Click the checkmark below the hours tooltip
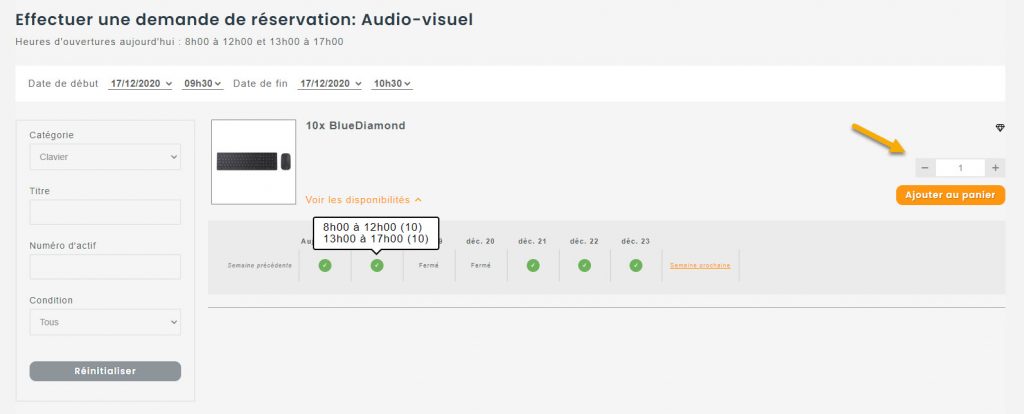Viewport: 1024px width, 414px height. pos(377,265)
